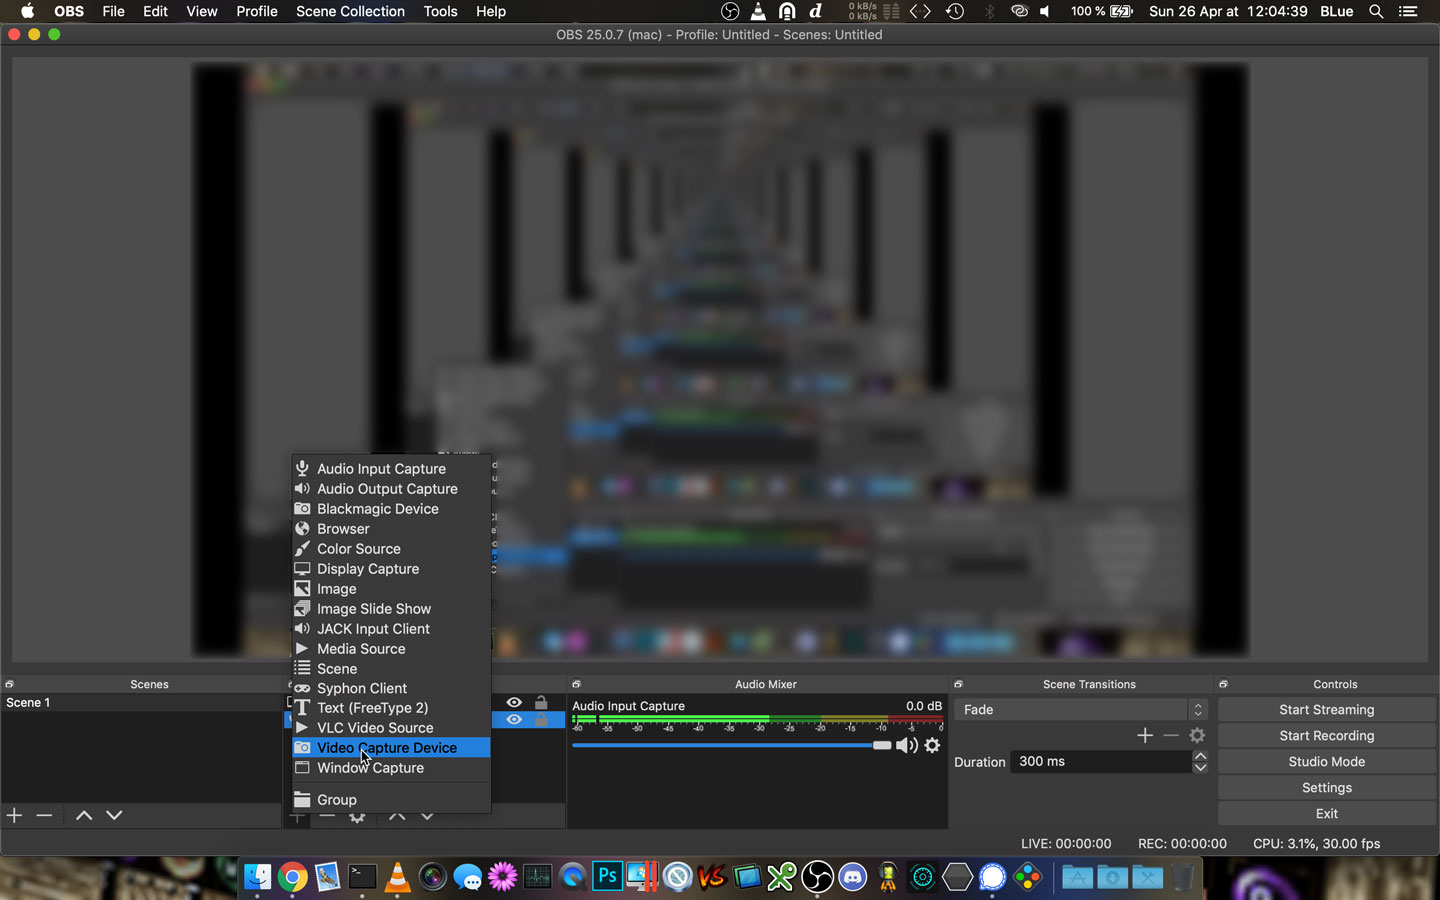Screen dimensions: 1440x900
Task: Remove the selected scene with the minus icon
Action: click(x=44, y=815)
